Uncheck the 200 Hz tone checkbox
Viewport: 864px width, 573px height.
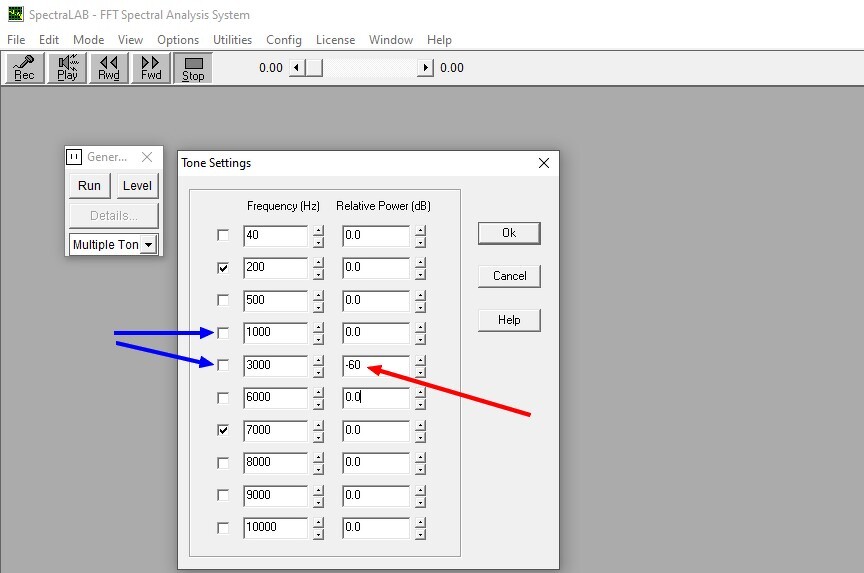click(223, 268)
